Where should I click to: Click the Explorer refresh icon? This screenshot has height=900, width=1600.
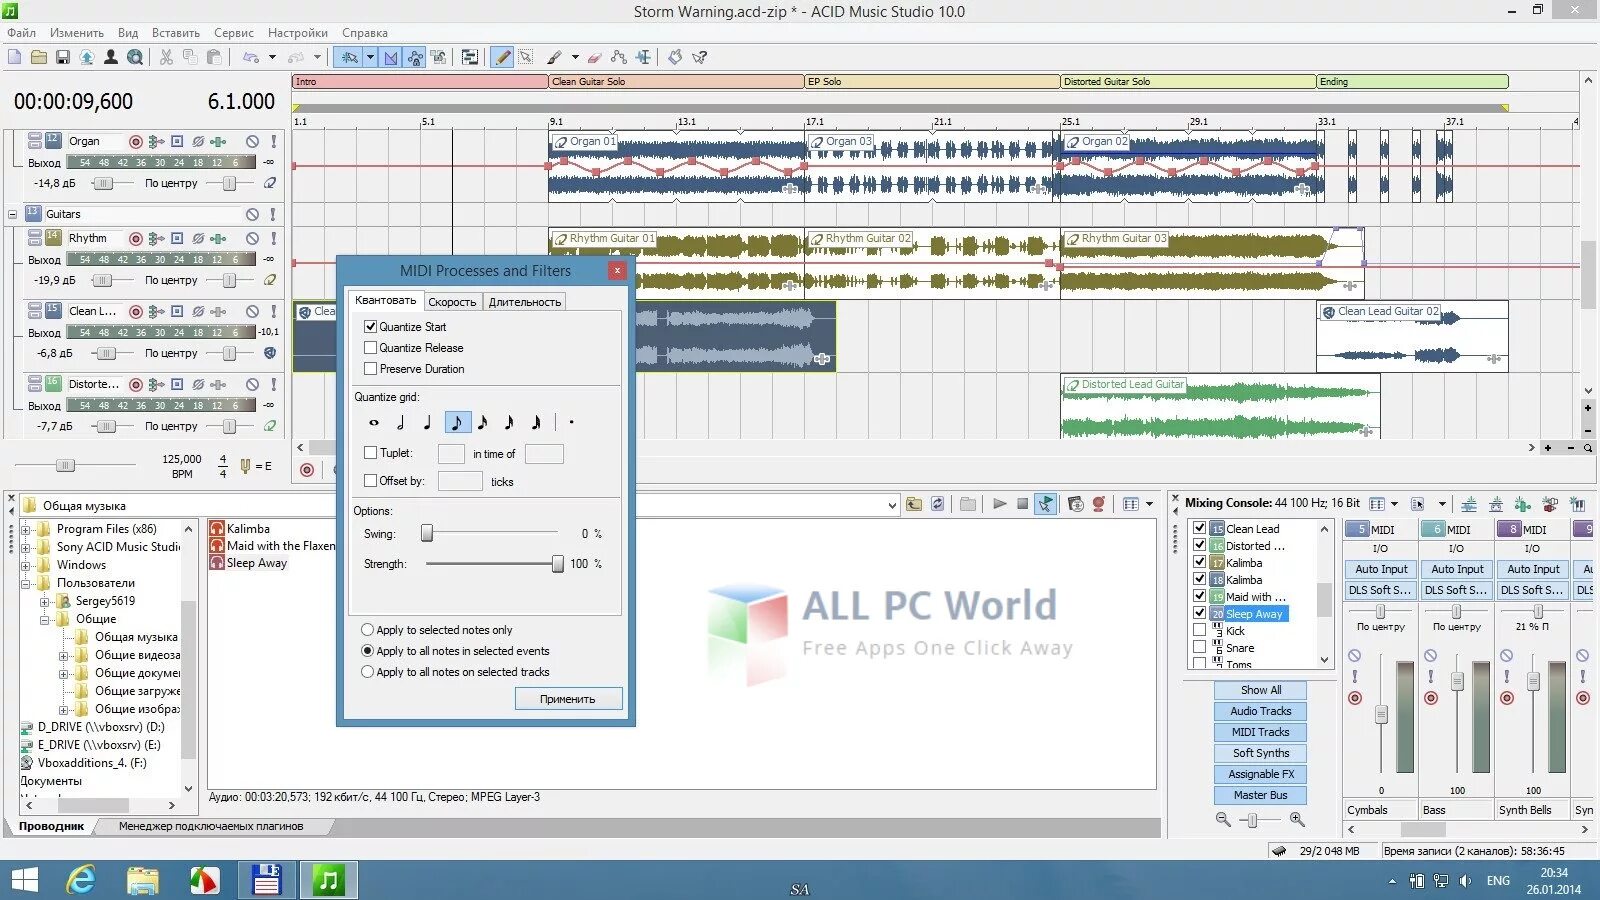click(937, 504)
